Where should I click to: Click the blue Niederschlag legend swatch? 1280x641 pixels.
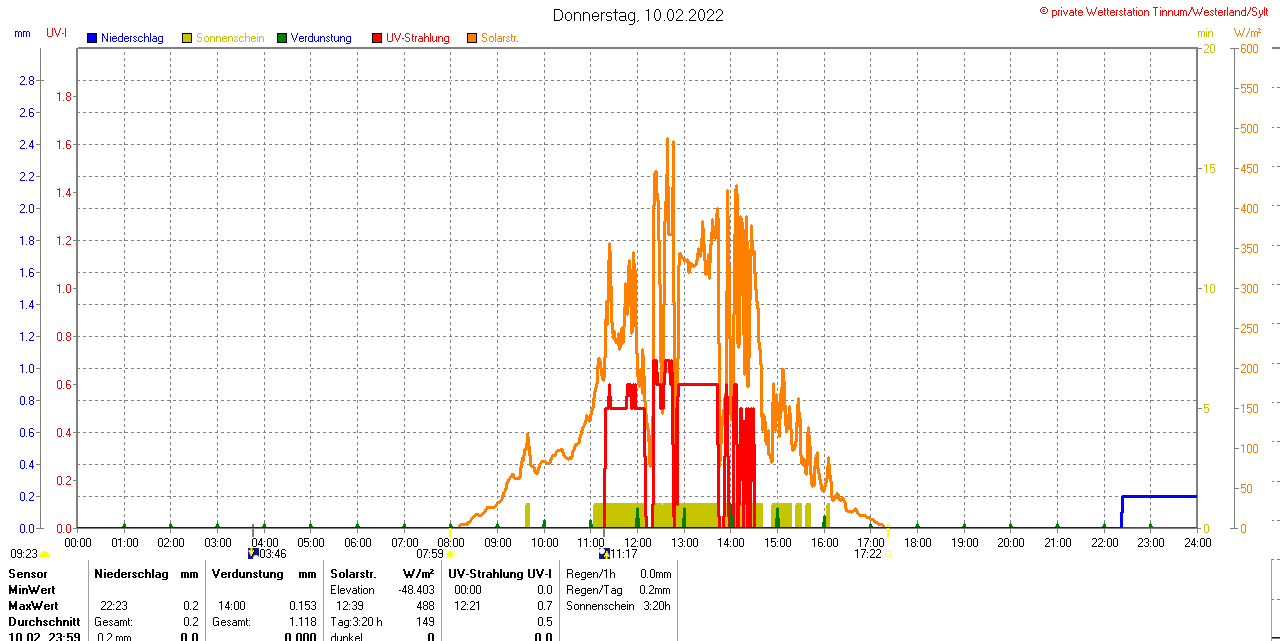coord(92,38)
